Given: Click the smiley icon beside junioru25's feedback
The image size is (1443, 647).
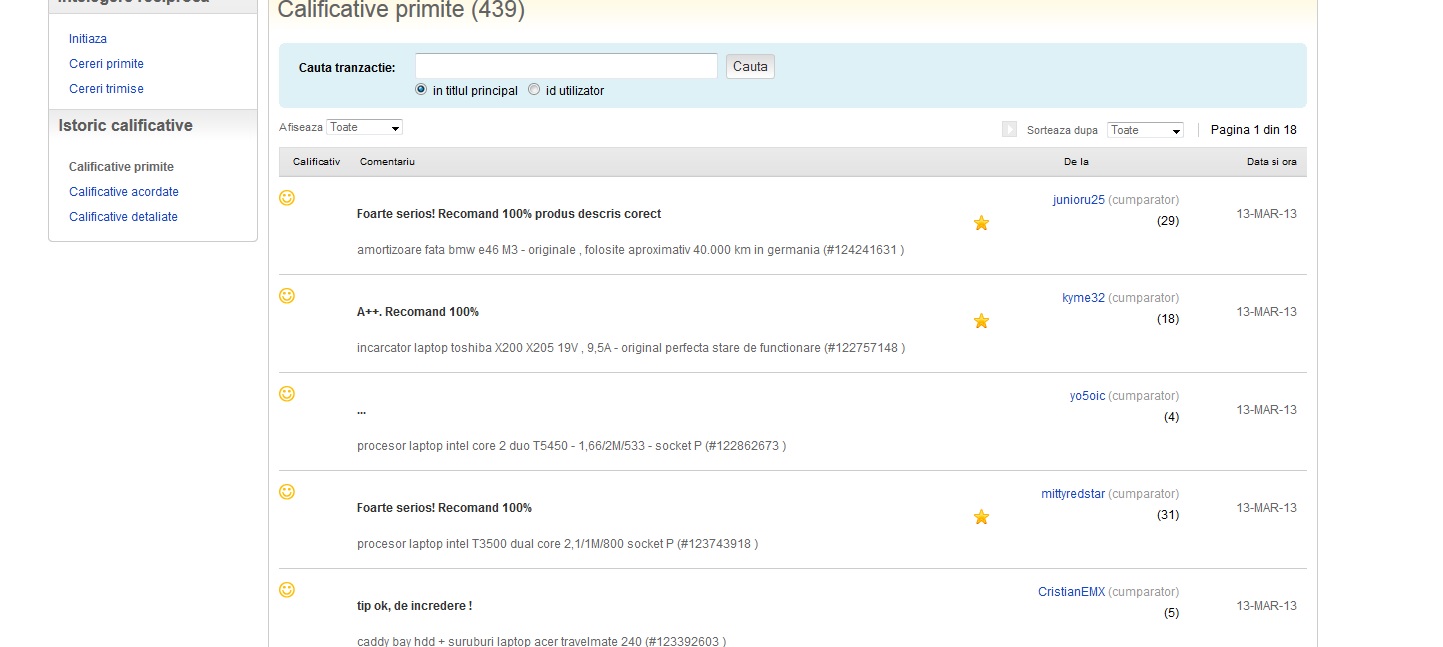Looking at the screenshot, I should click(287, 198).
